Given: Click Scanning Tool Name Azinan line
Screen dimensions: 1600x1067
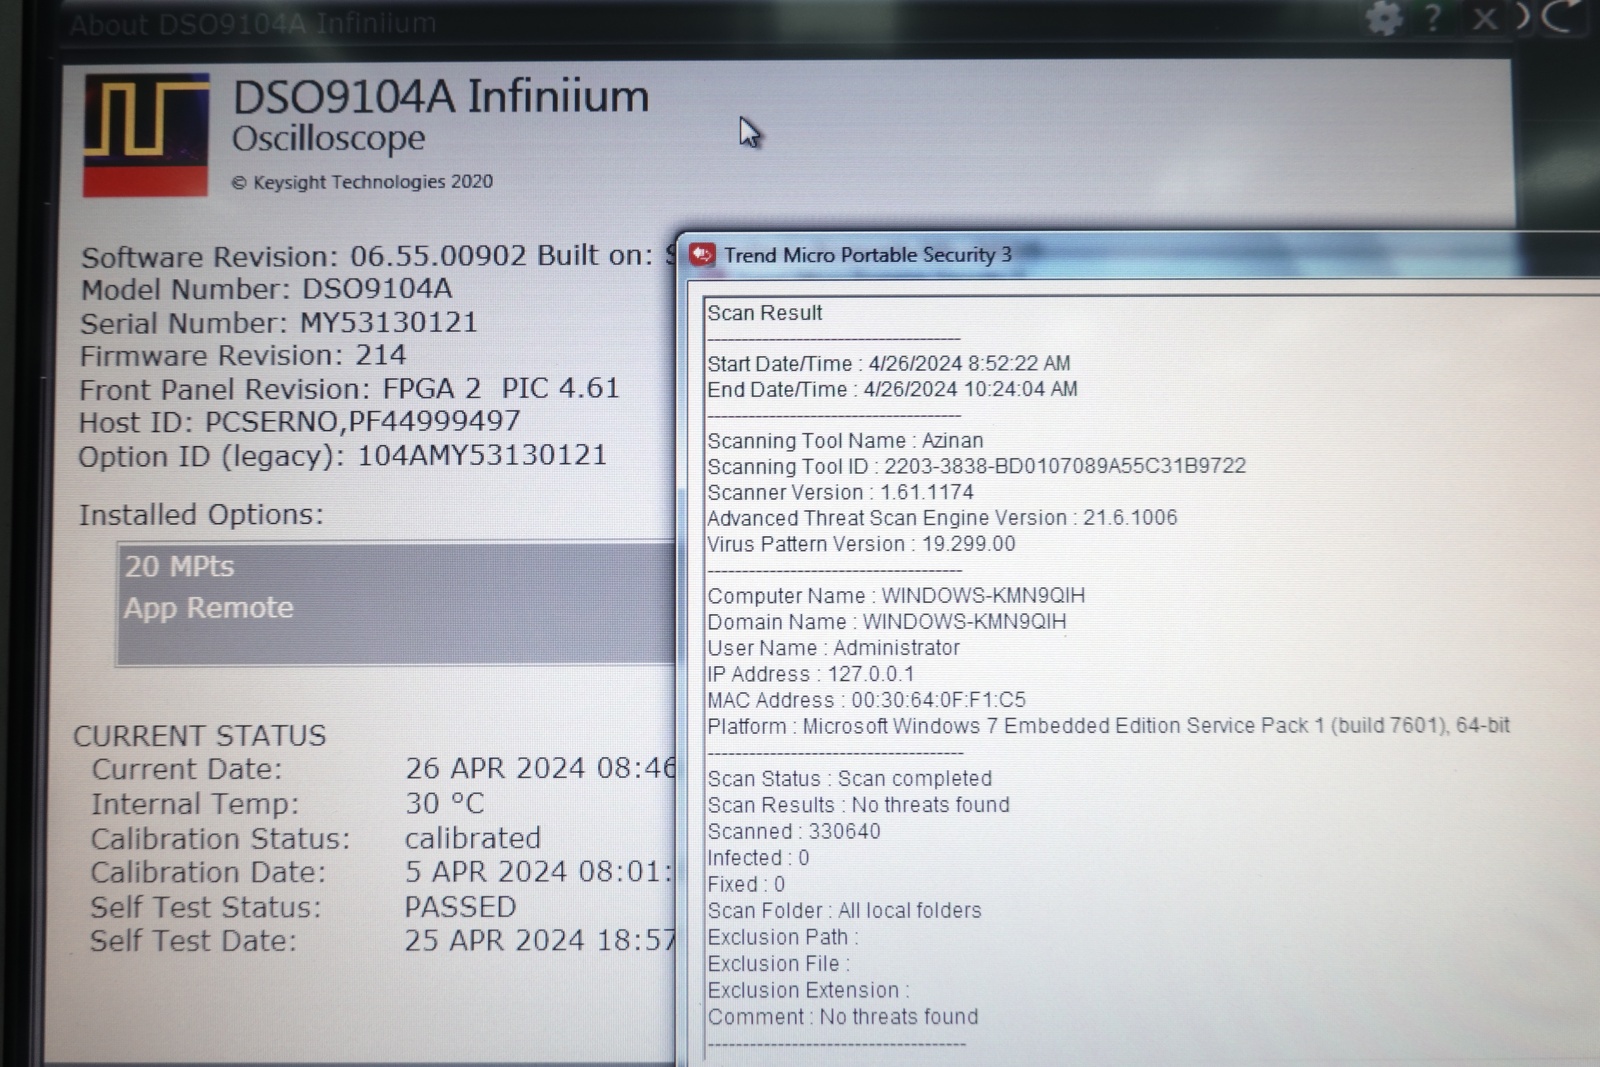Looking at the screenshot, I should tap(845, 441).
